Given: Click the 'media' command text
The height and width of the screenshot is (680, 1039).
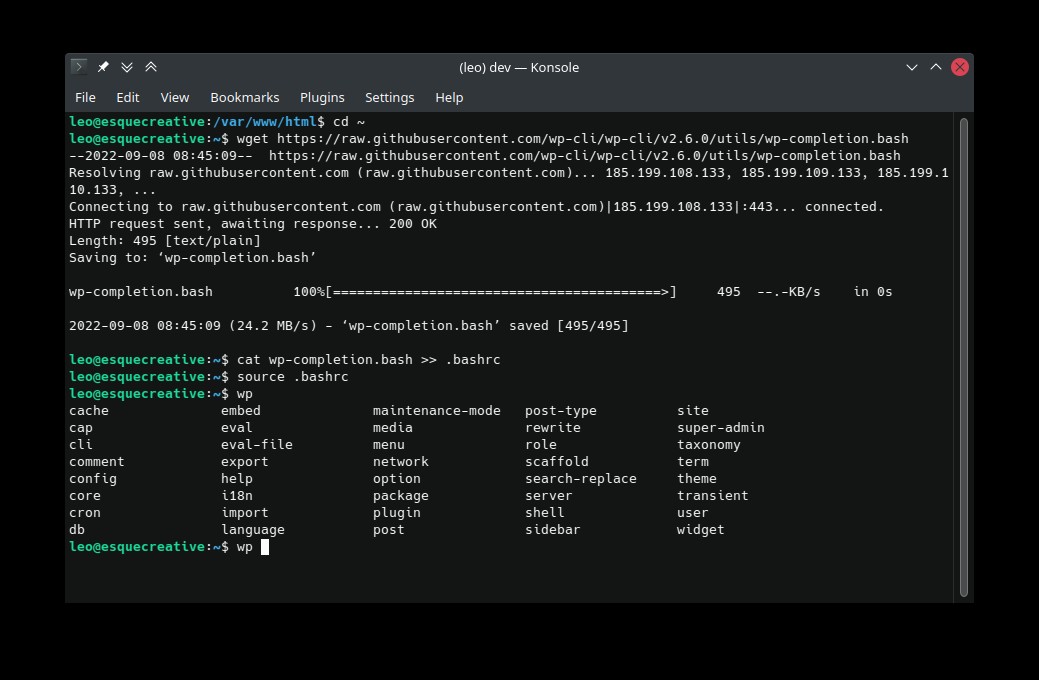Looking at the screenshot, I should pos(392,428).
